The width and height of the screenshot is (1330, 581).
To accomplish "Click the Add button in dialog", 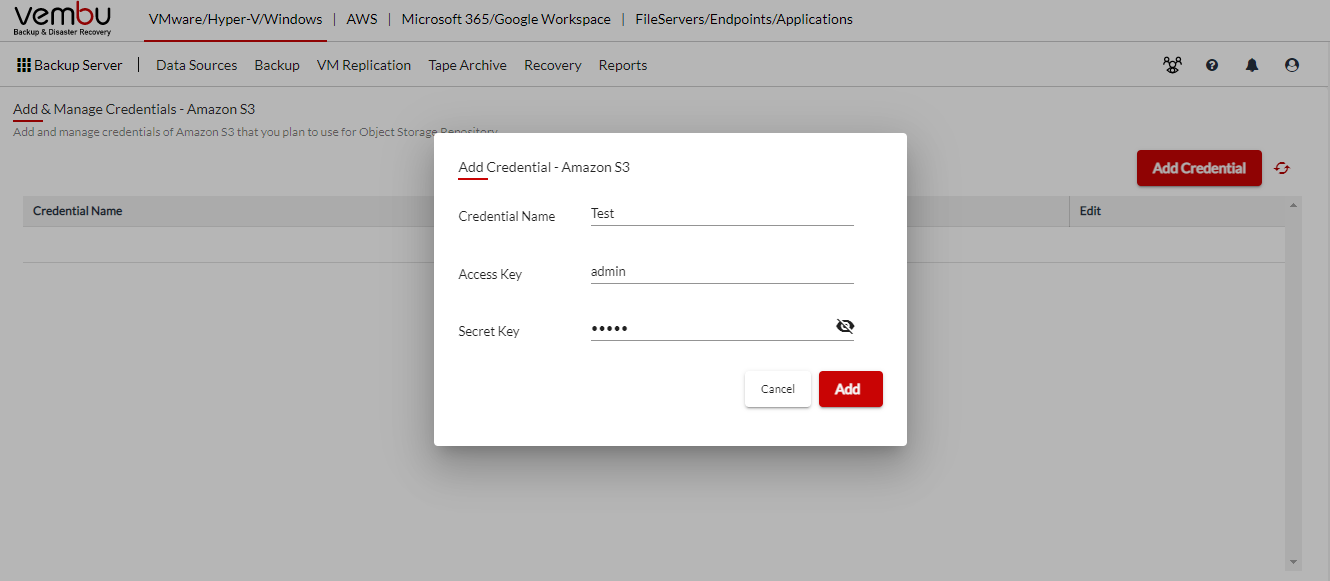I will [x=851, y=389].
